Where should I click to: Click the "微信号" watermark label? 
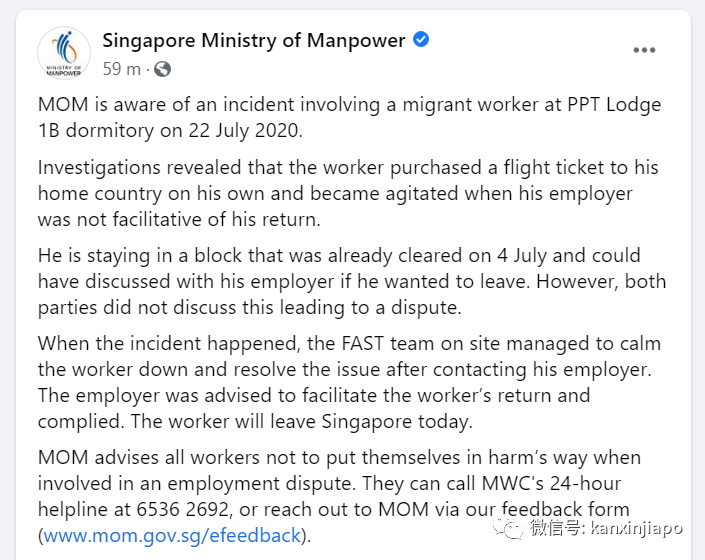[x=557, y=527]
